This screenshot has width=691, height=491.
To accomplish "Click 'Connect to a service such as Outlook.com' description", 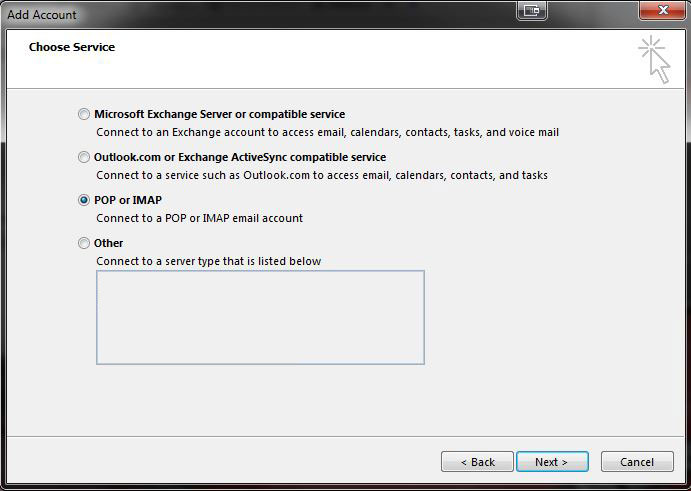I will (x=322, y=175).
